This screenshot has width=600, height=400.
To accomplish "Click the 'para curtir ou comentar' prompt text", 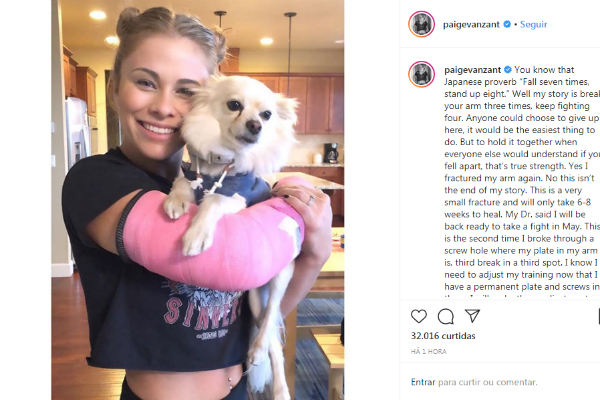I will [x=488, y=382].
